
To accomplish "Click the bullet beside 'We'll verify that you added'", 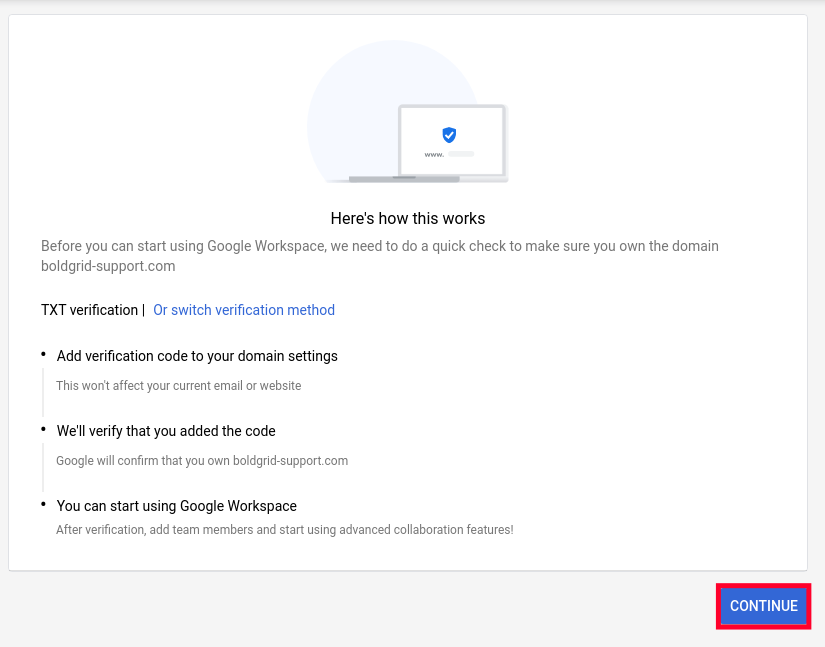I will click(x=44, y=429).
